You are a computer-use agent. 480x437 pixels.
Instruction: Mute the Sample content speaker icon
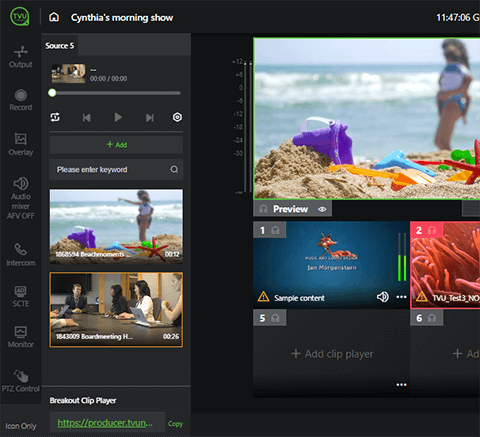click(383, 297)
